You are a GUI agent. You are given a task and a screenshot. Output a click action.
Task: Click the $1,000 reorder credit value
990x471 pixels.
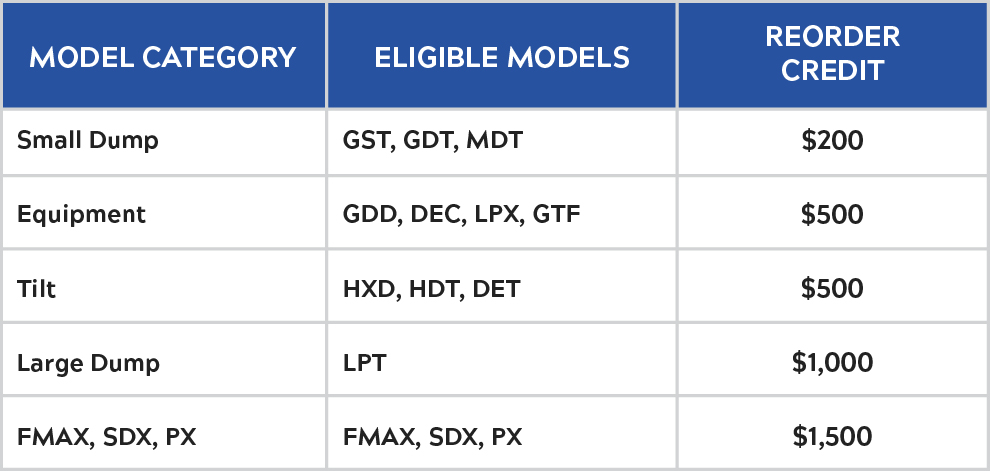[832, 363]
